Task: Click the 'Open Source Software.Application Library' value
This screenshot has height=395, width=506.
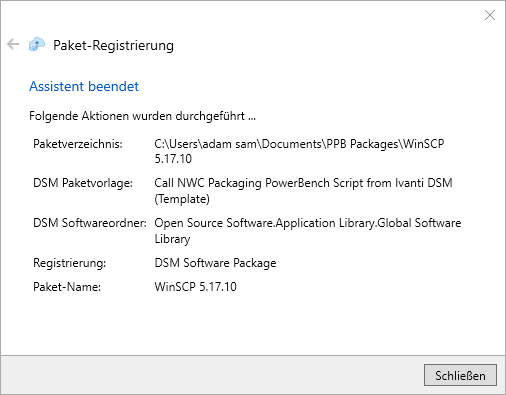Action: (308, 231)
